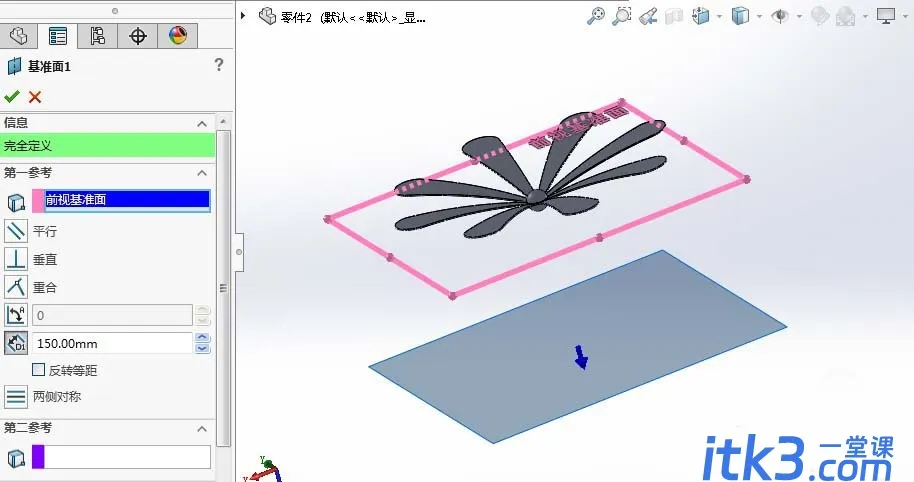The image size is (914, 482).
Task: Click the 零件2 part icon in flyout tree
Action: click(267, 16)
